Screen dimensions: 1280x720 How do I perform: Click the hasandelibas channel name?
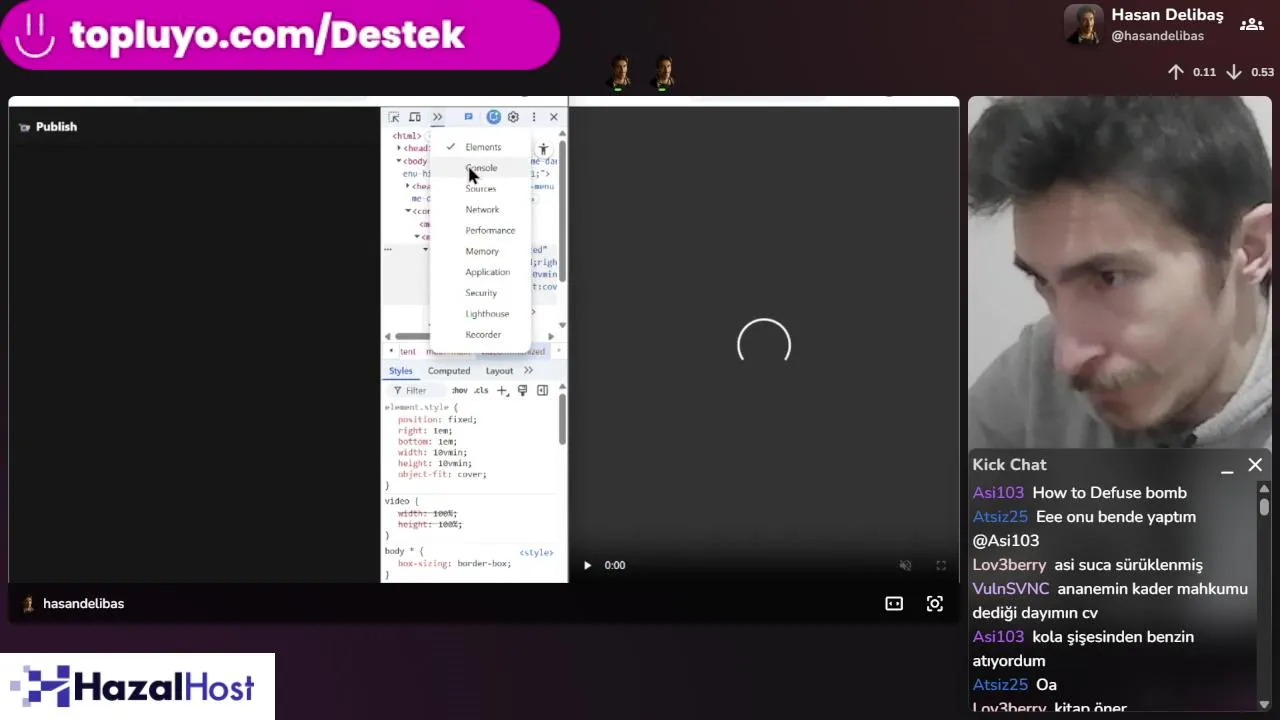pyautogui.click(x=83, y=604)
